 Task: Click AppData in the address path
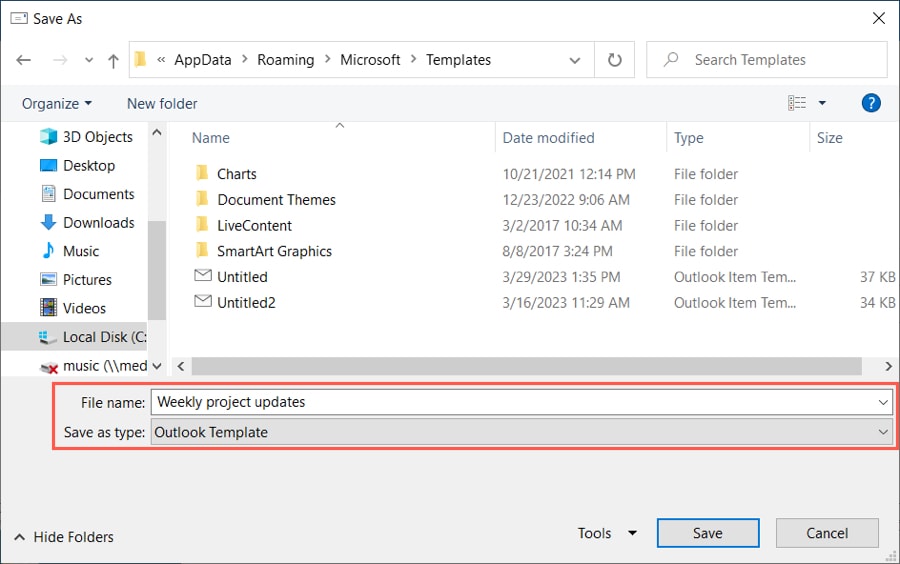203,60
